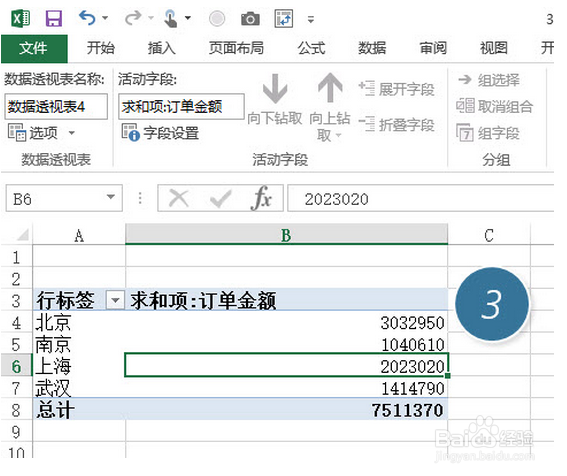Image resolution: width=567 pixels, height=476 pixels.
Task: Select column A header
Action: click(x=79, y=235)
